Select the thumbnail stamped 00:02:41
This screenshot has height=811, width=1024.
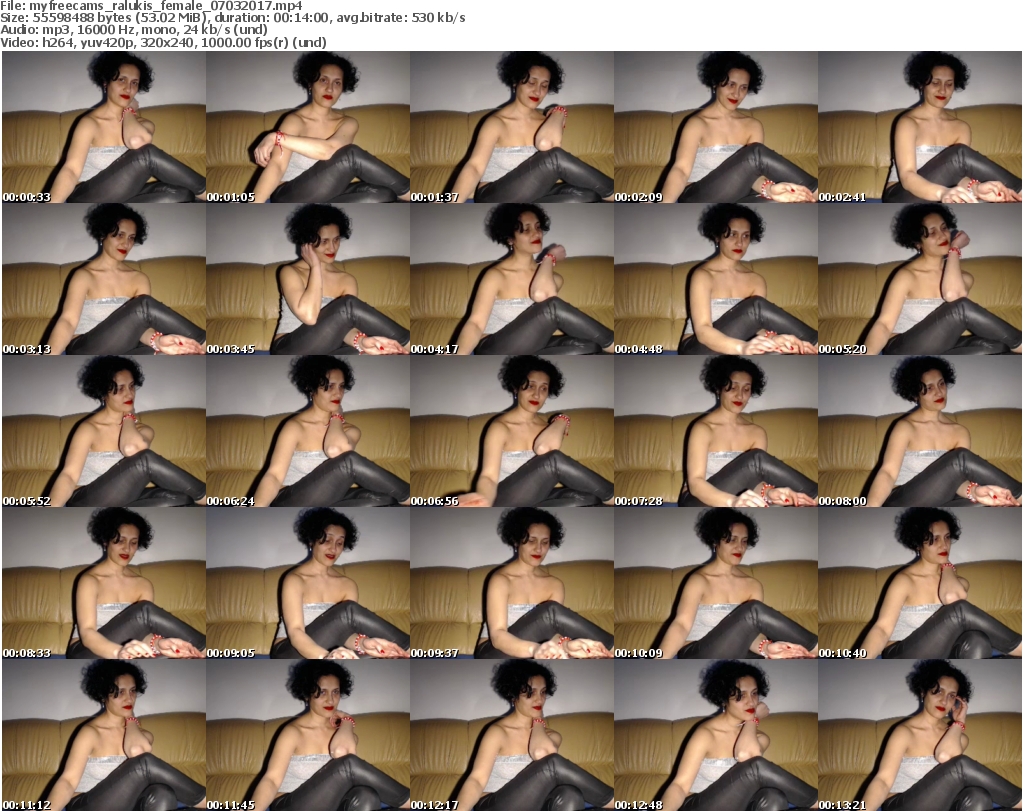pyautogui.click(x=920, y=127)
